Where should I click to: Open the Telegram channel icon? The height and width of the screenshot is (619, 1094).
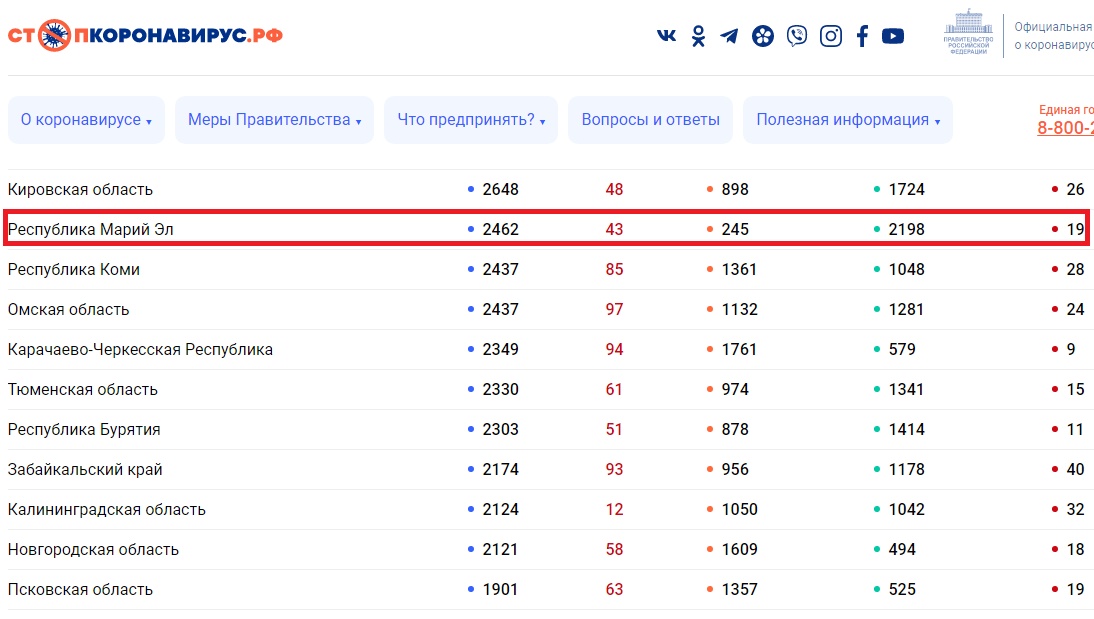(730, 36)
